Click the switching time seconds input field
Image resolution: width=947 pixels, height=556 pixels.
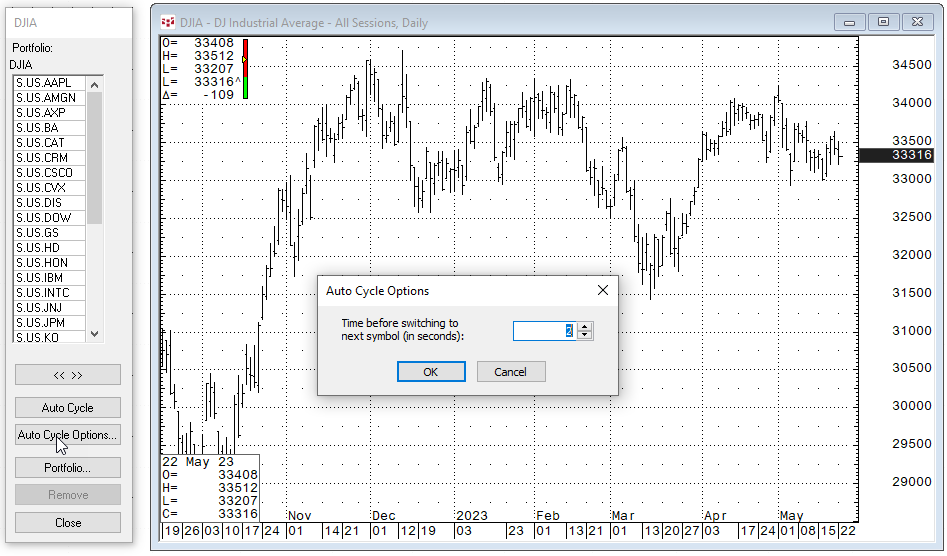tap(543, 331)
